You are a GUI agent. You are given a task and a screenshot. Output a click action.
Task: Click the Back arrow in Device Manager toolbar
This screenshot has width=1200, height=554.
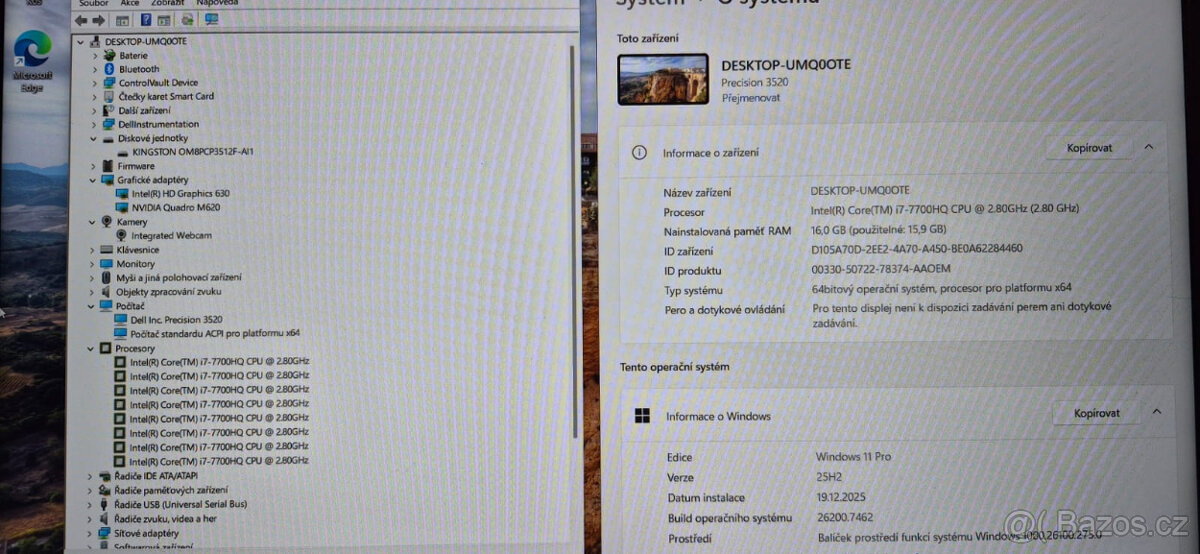pyautogui.click(x=82, y=20)
